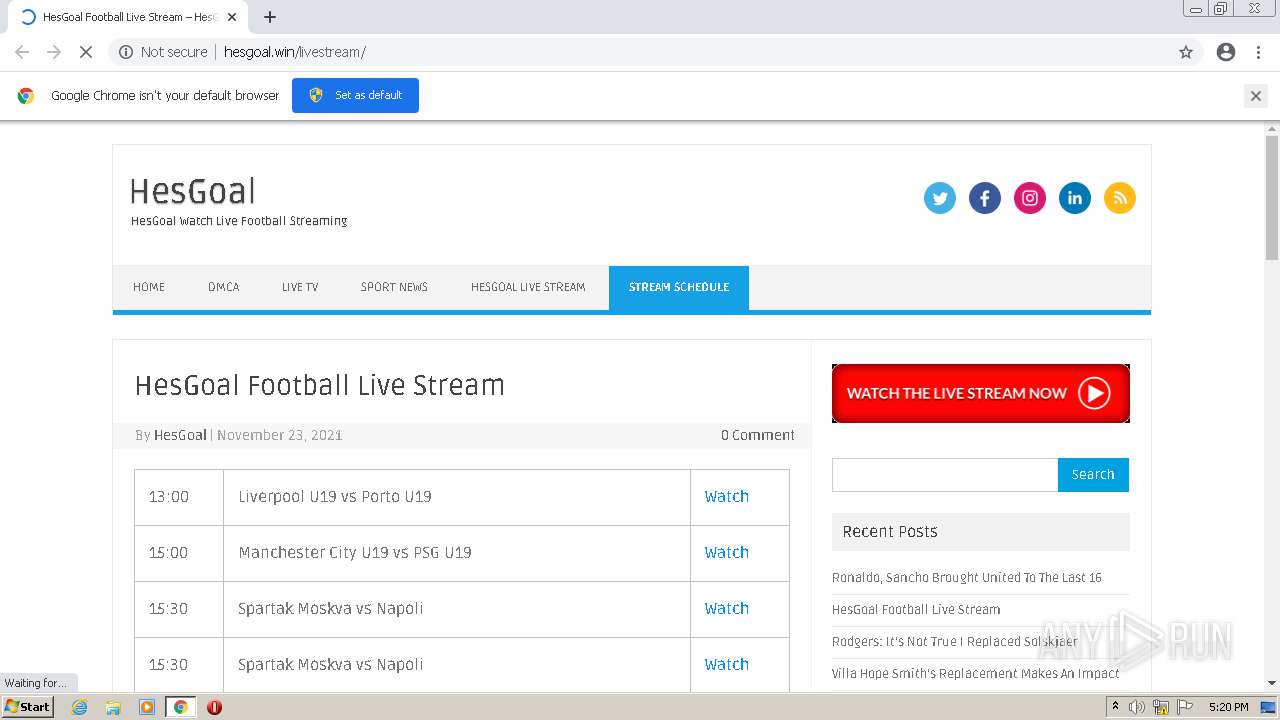Open a new browser tab
The image size is (1280, 720).
[270, 17]
